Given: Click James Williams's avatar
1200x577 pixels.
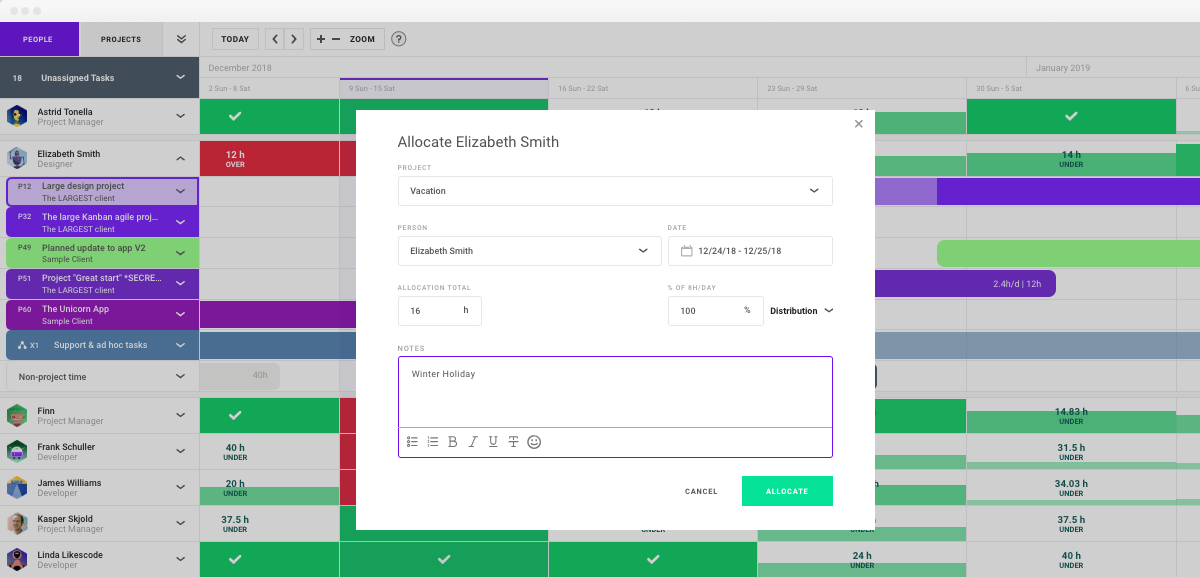Looking at the screenshot, I should (17, 488).
